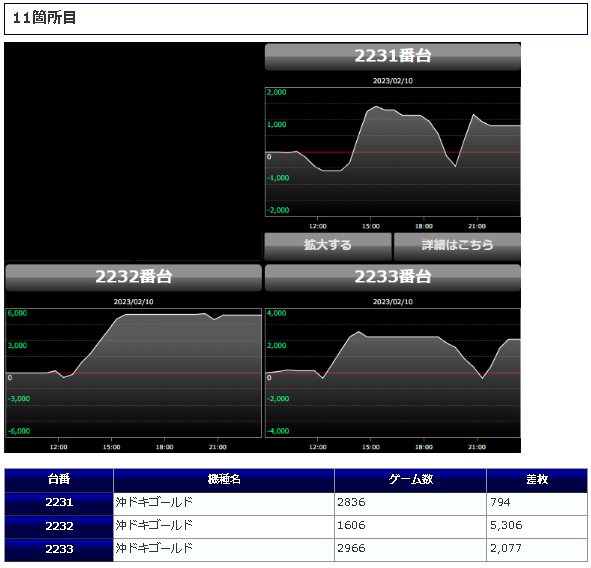The image size is (591, 568).
Task: Click the 2232 machine graph area
Action: click(x=133, y=373)
